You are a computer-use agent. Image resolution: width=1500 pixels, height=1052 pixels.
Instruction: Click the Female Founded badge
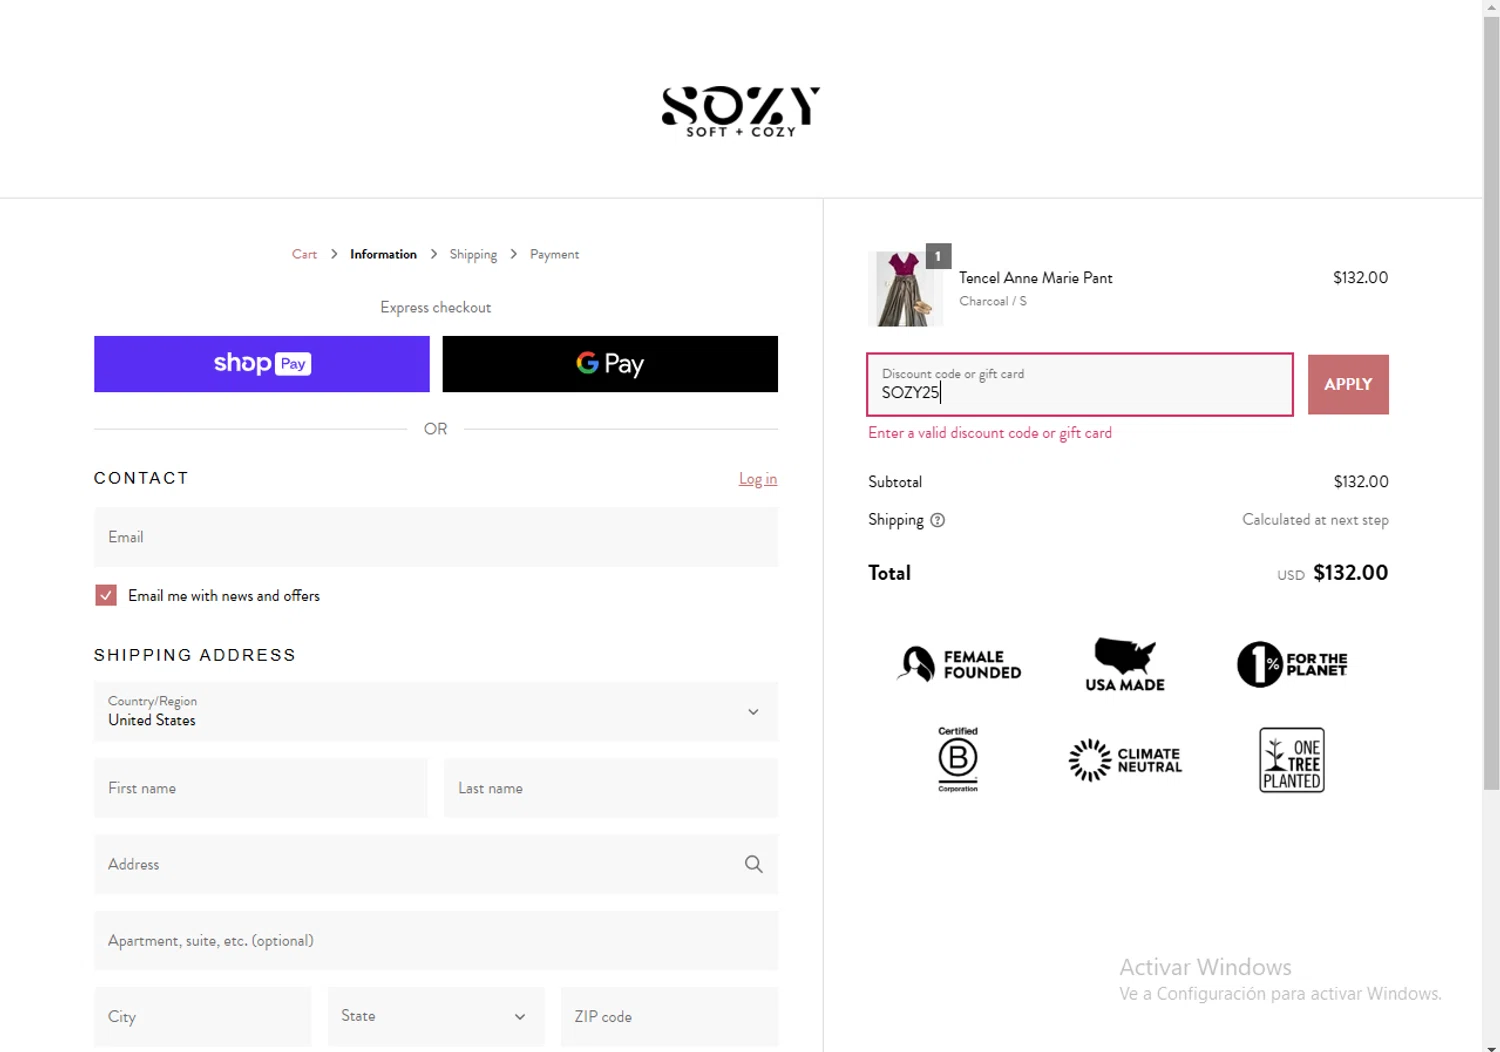click(x=959, y=664)
